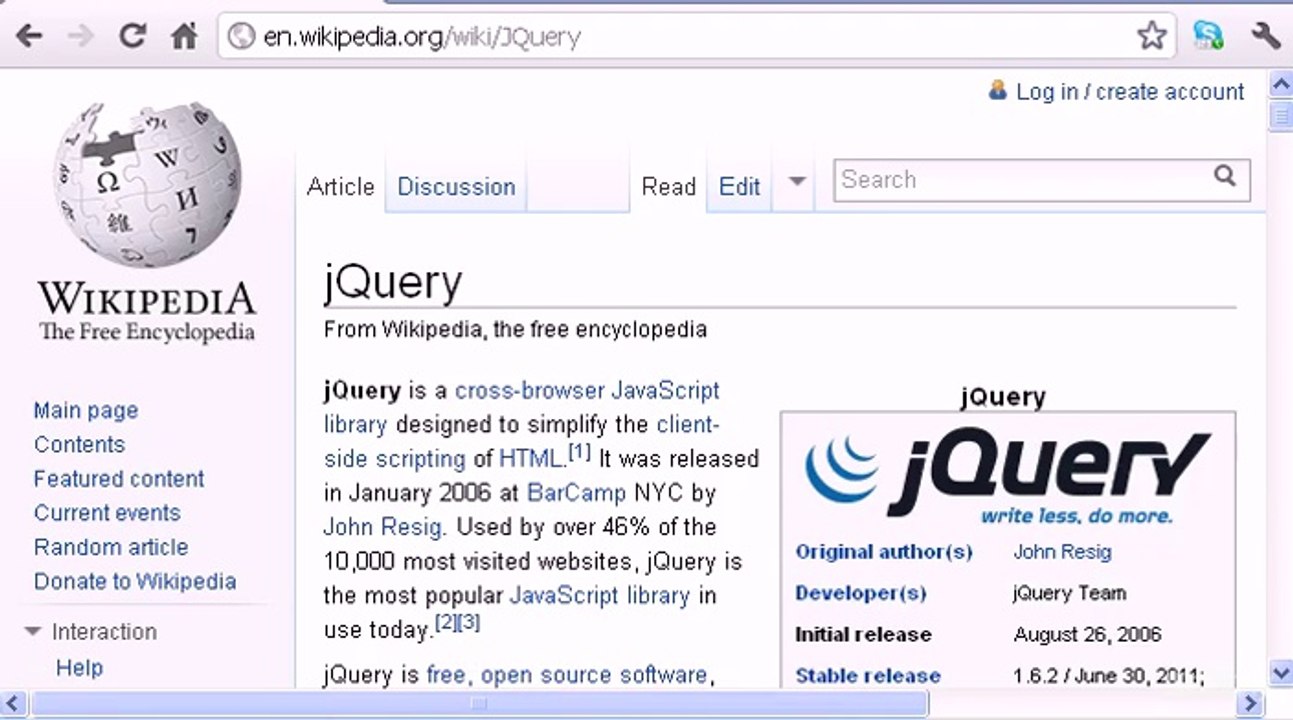Click the August 26, 2006 date

tap(1087, 635)
